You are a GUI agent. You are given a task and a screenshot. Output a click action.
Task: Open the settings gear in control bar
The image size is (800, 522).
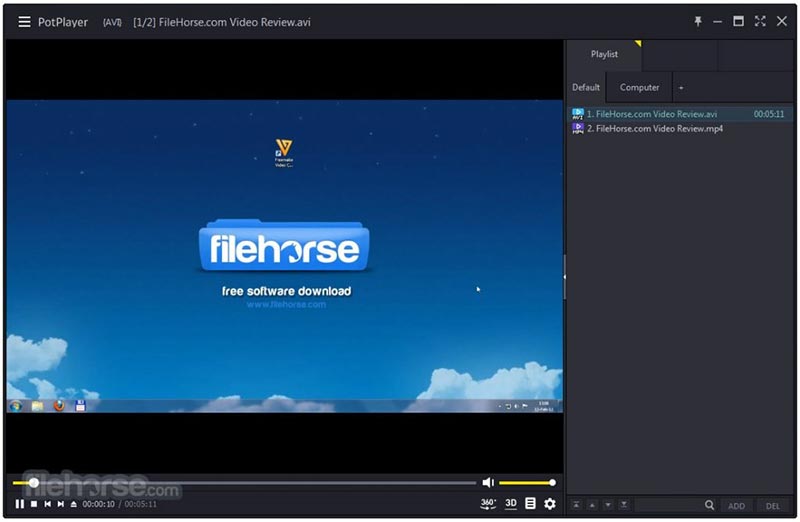549,504
